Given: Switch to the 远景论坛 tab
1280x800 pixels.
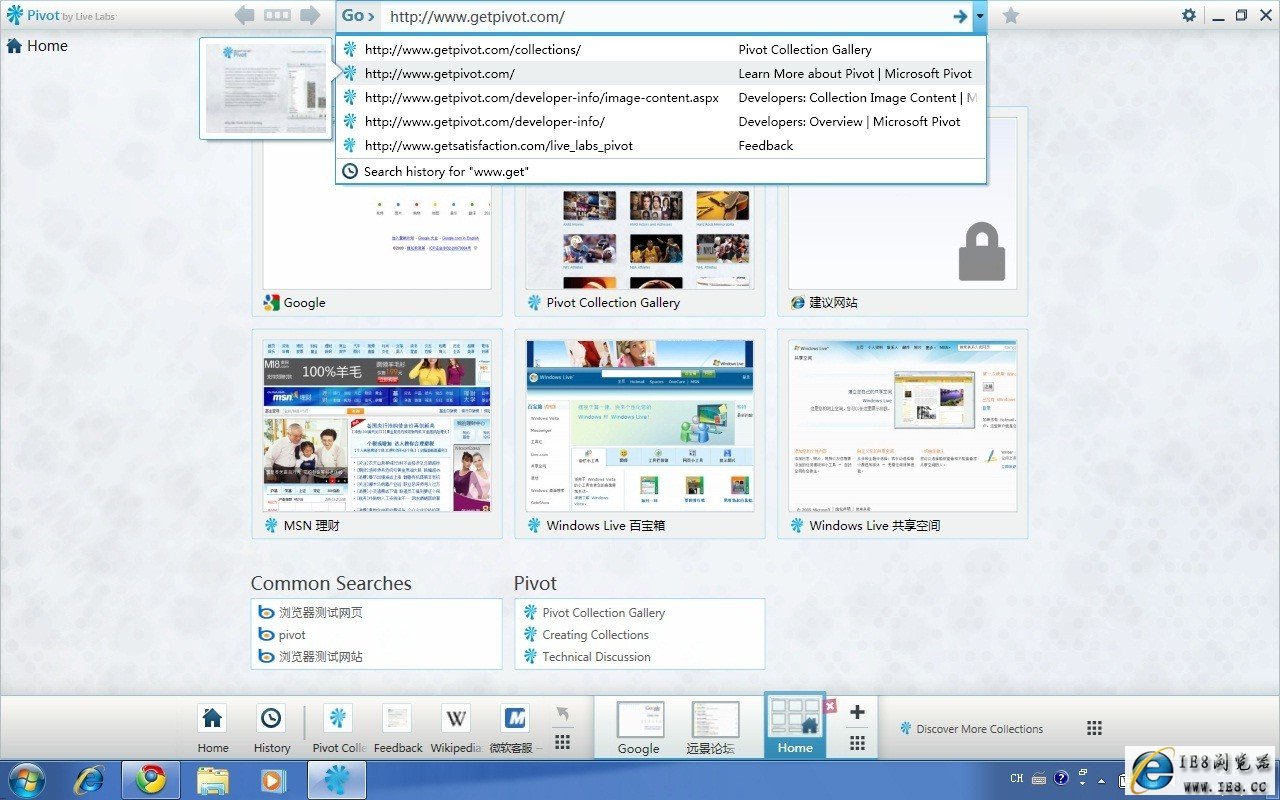Looking at the screenshot, I should click(x=715, y=728).
